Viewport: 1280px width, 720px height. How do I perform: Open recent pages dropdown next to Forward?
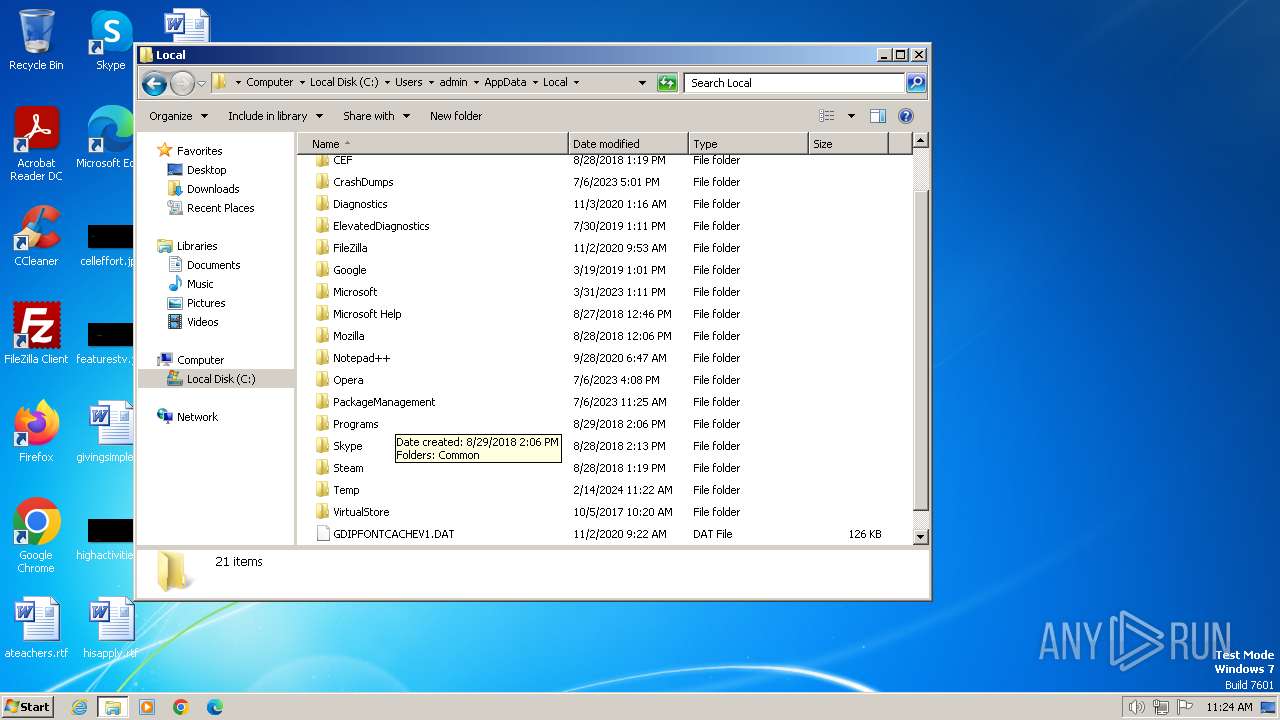(x=201, y=83)
